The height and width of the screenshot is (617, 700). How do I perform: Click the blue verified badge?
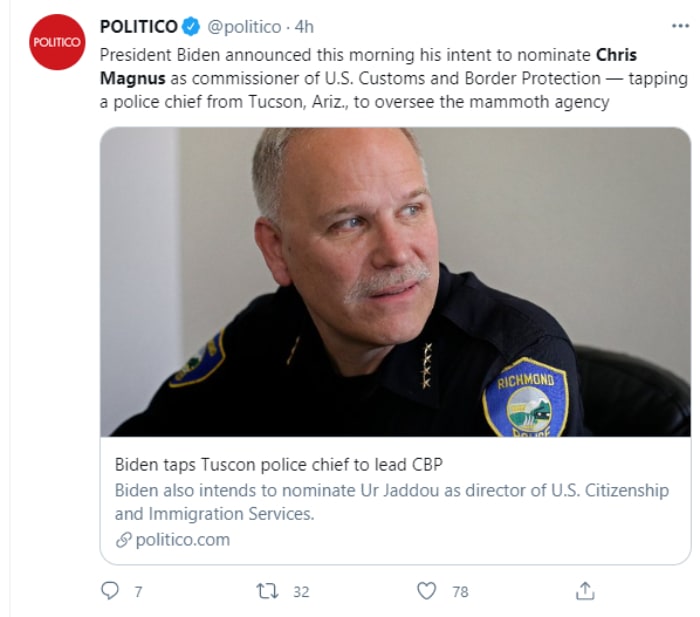(x=192, y=27)
